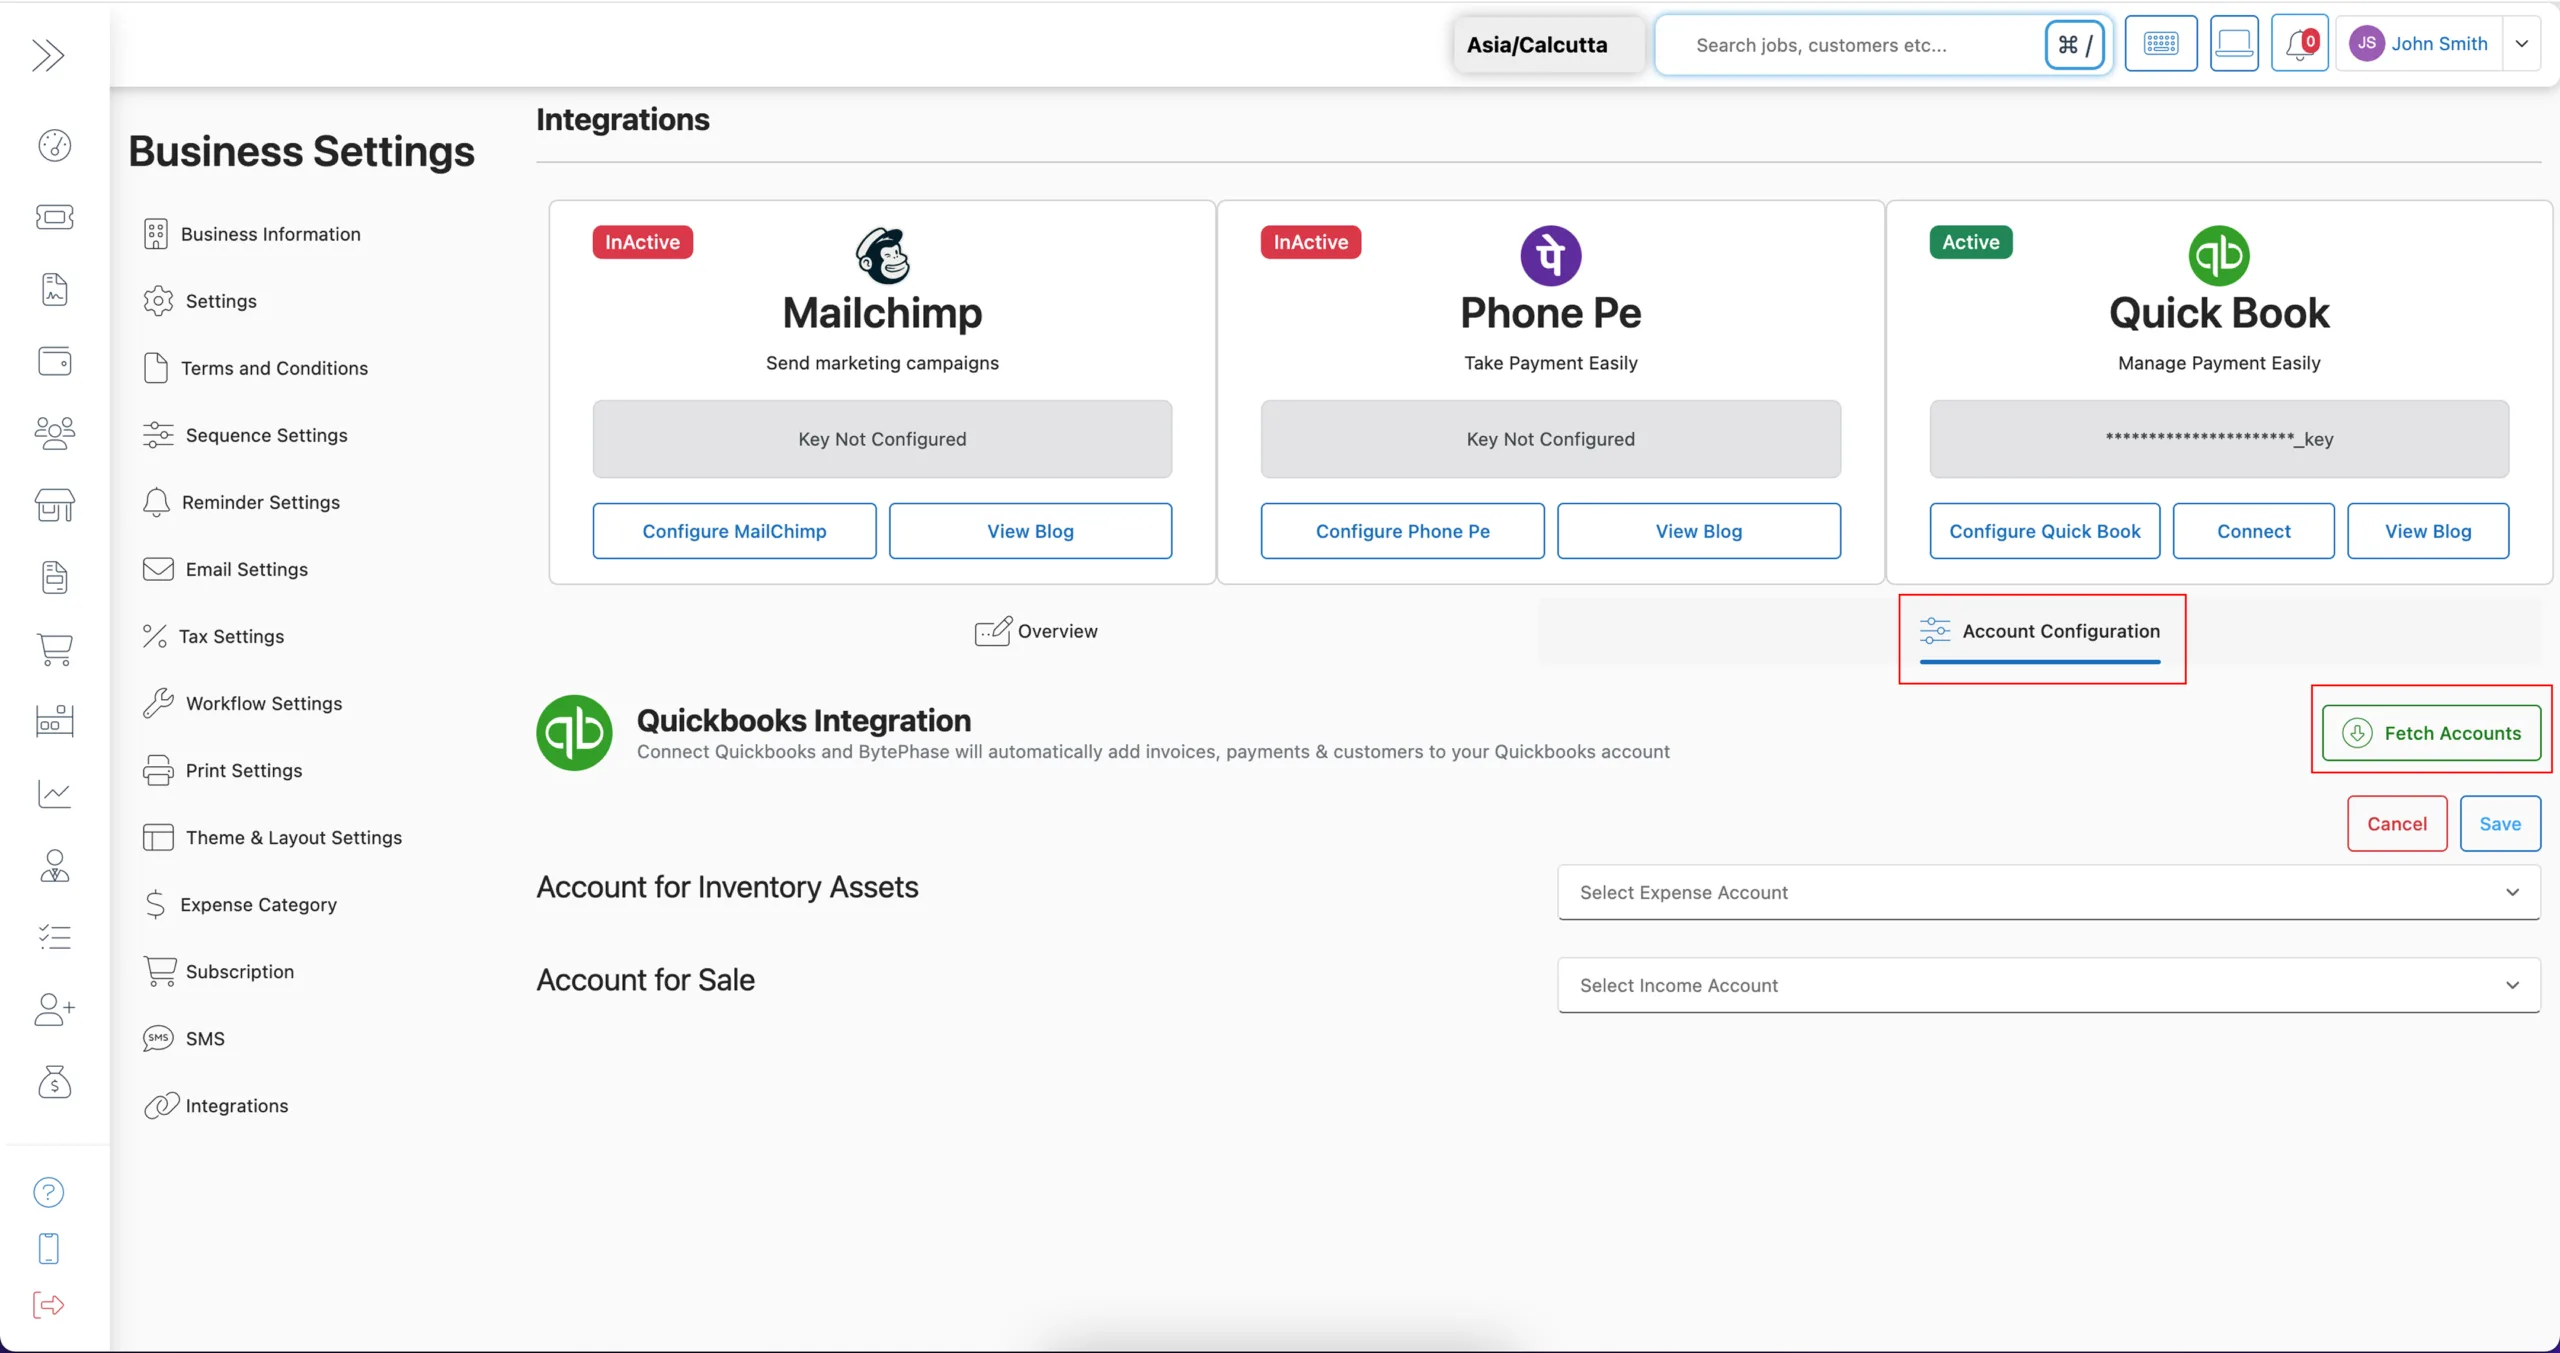Open the inventory shelf icon in sidebar
Viewport: 2560px width, 1353px height.
pos(55,721)
